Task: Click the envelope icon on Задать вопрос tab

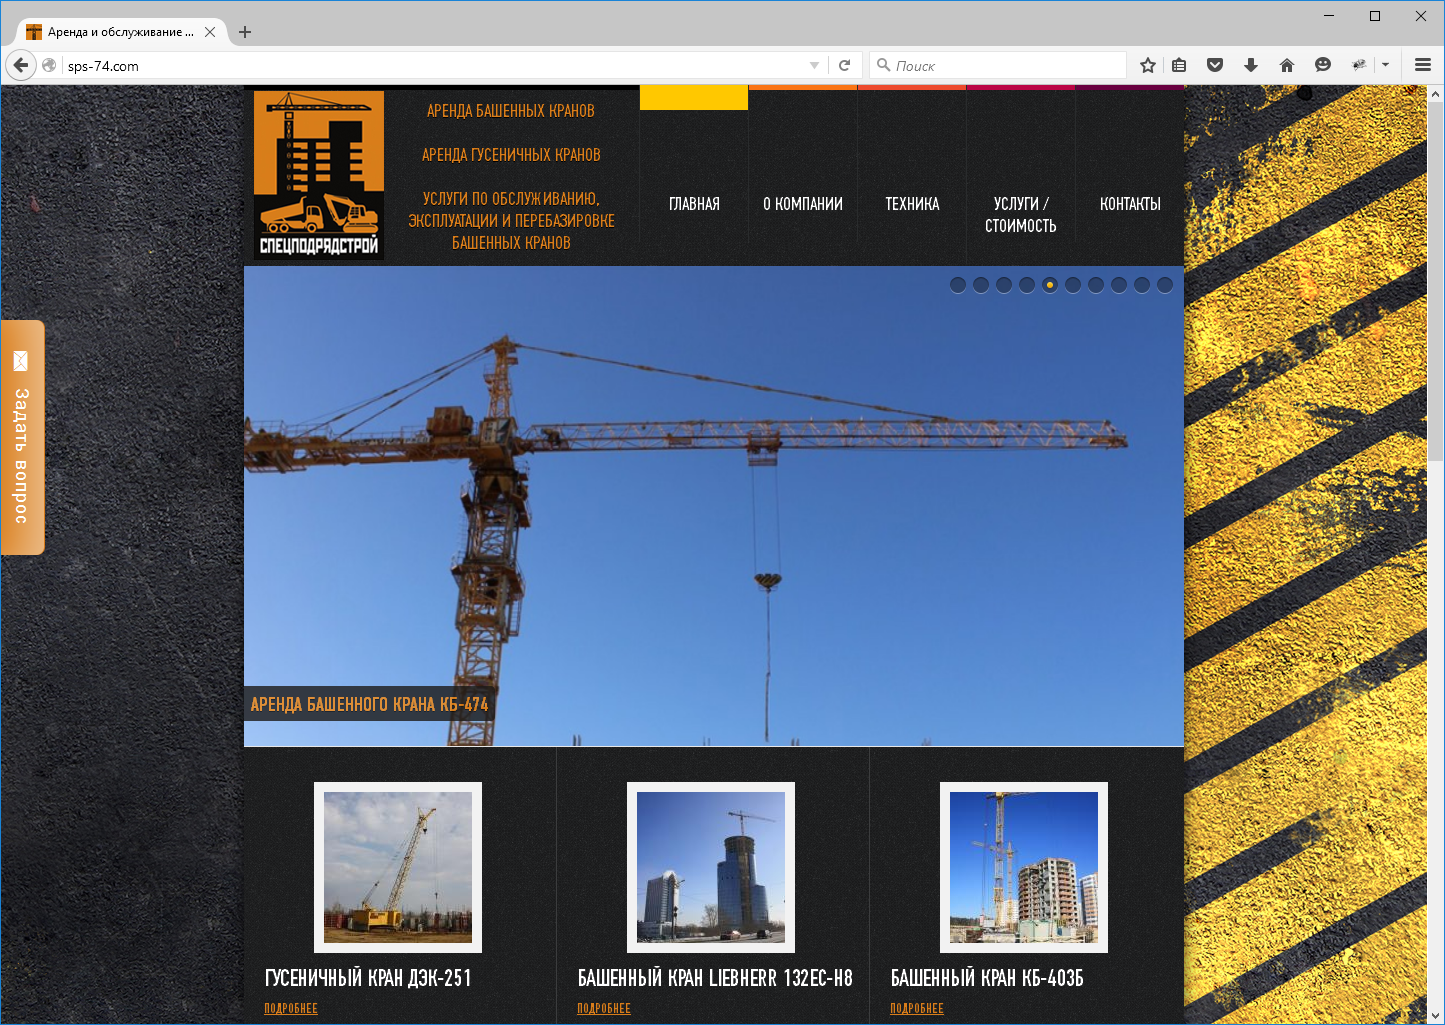Action: [x=21, y=361]
